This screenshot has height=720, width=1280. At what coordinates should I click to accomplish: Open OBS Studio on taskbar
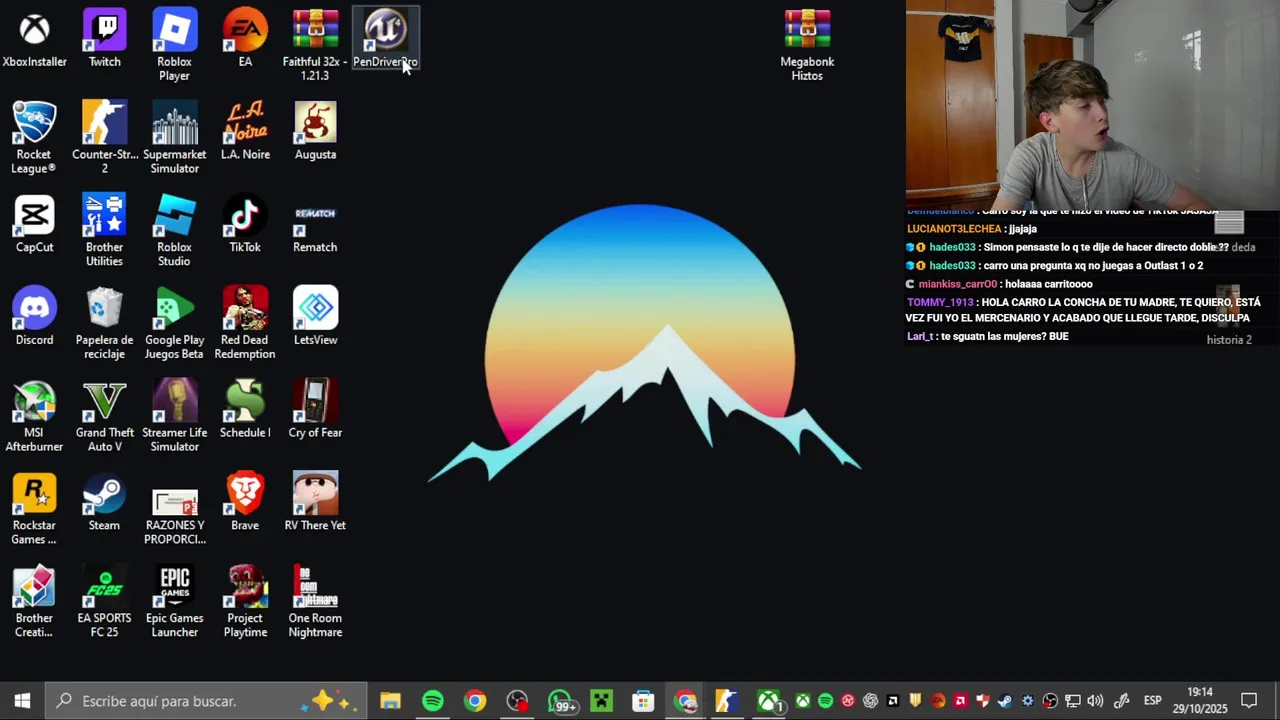517,701
